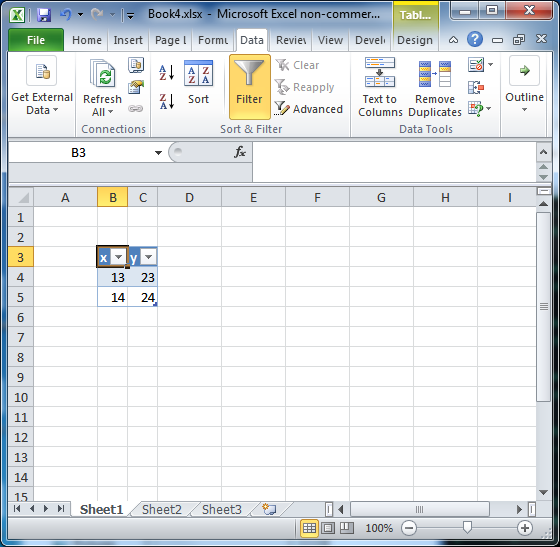Switch to Page Layout view in the status bar
This screenshot has width=560, height=547.
(328, 528)
